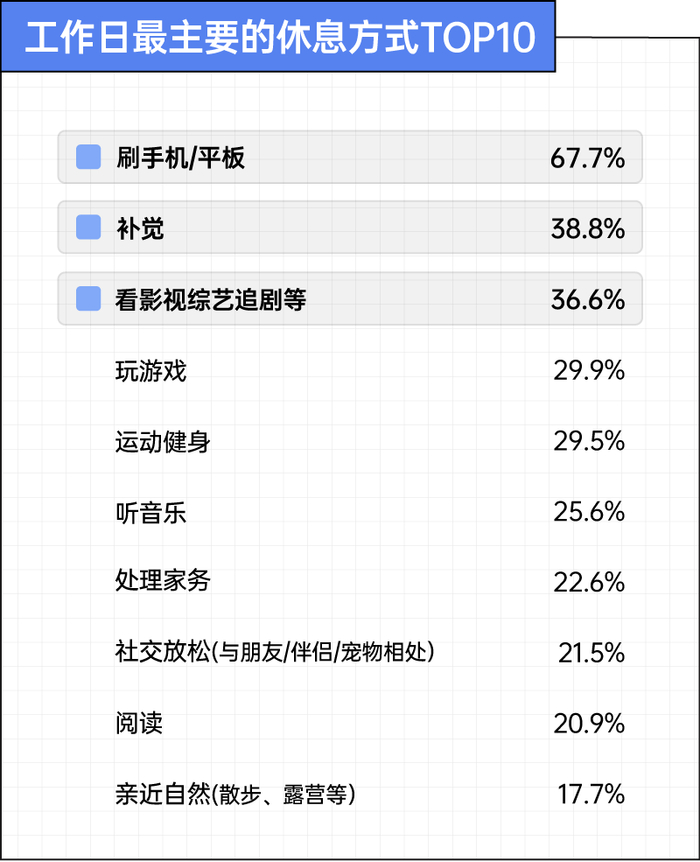Image resolution: width=700 pixels, height=862 pixels.
Task: Click the 20.9% value for 阅读
Action: pos(588,723)
